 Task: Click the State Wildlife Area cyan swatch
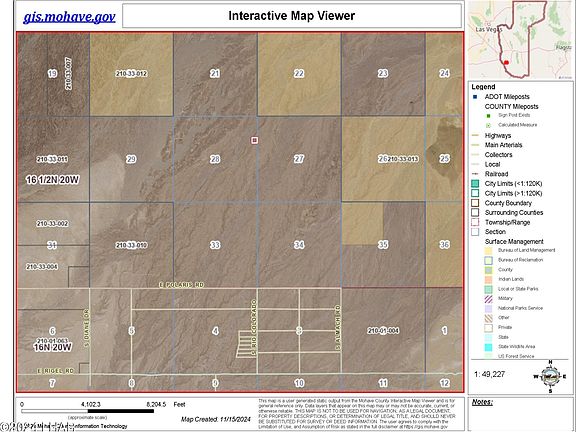click(488, 347)
